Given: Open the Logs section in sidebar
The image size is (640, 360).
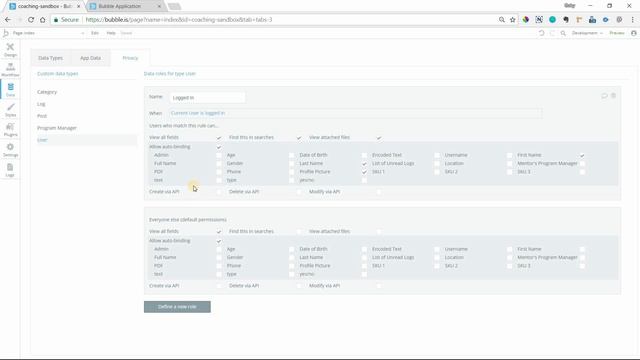Looking at the screenshot, I should (x=10, y=170).
